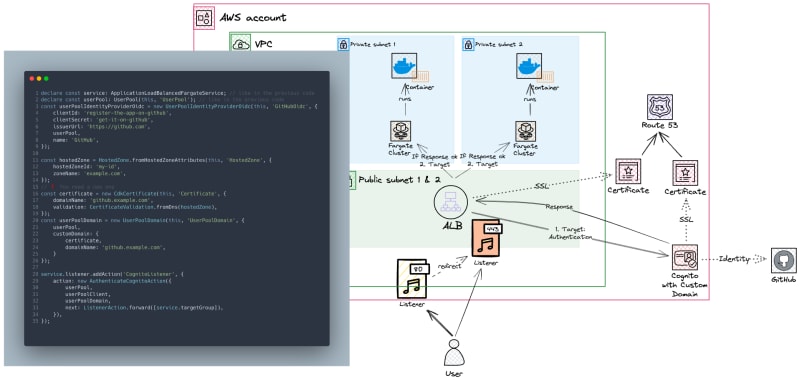Click the 'runs' label in Private subnet 1
Viewport: 800px width, 382px height.
405,99
